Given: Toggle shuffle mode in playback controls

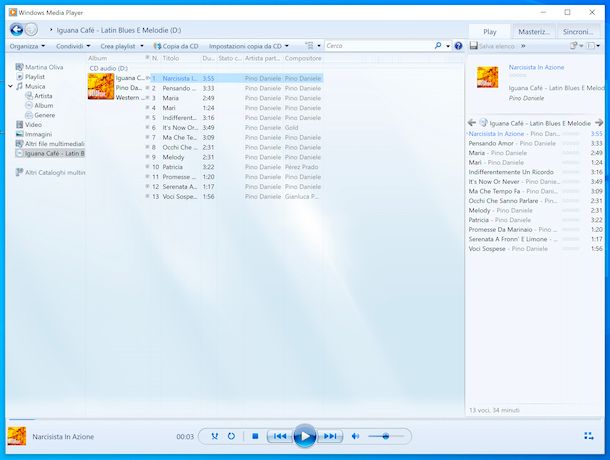Looking at the screenshot, I should click(x=214, y=436).
